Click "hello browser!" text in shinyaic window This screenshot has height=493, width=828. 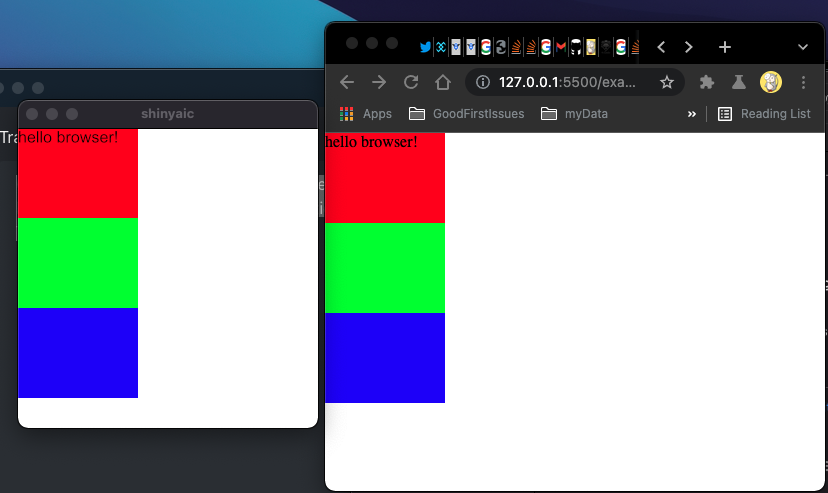pyautogui.click(x=68, y=137)
